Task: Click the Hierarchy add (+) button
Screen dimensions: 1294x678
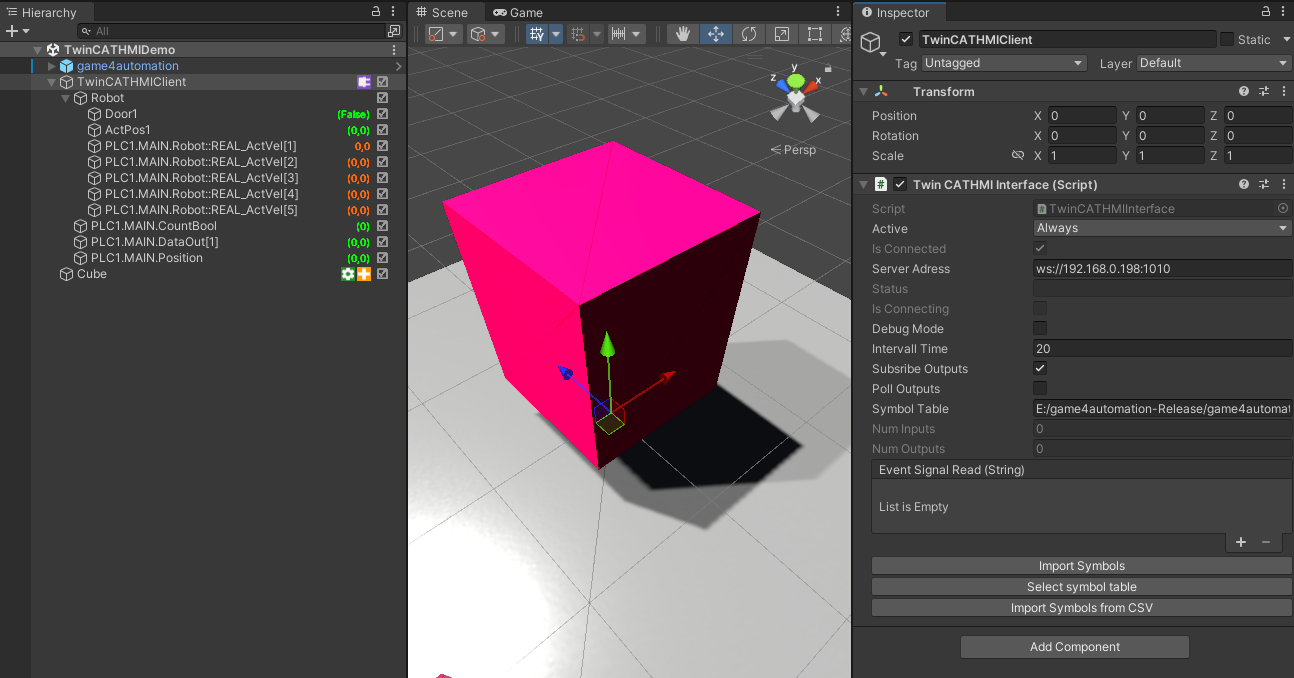Action: click(12, 31)
